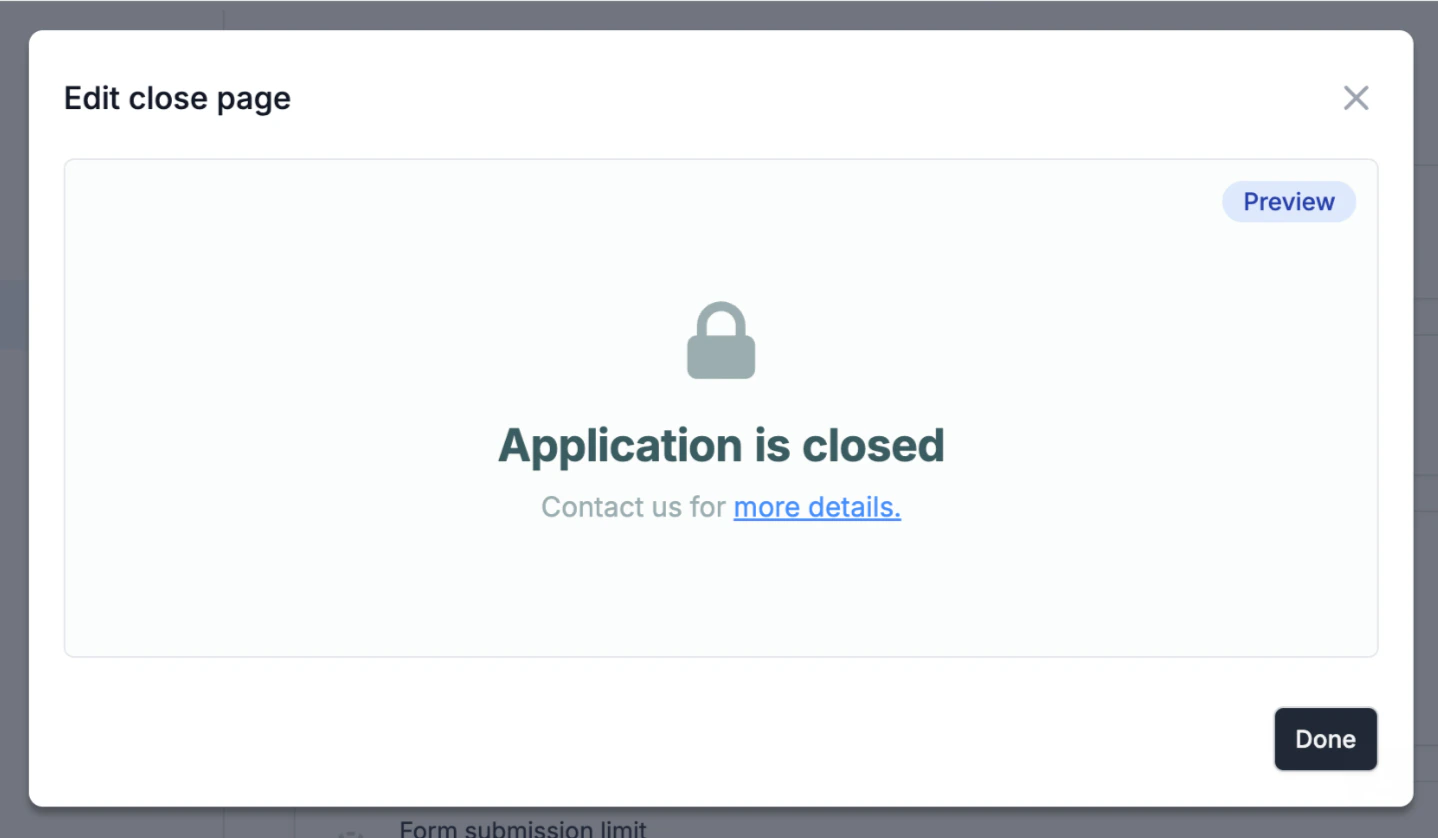Click the word Application in the heading

click(x=620, y=445)
